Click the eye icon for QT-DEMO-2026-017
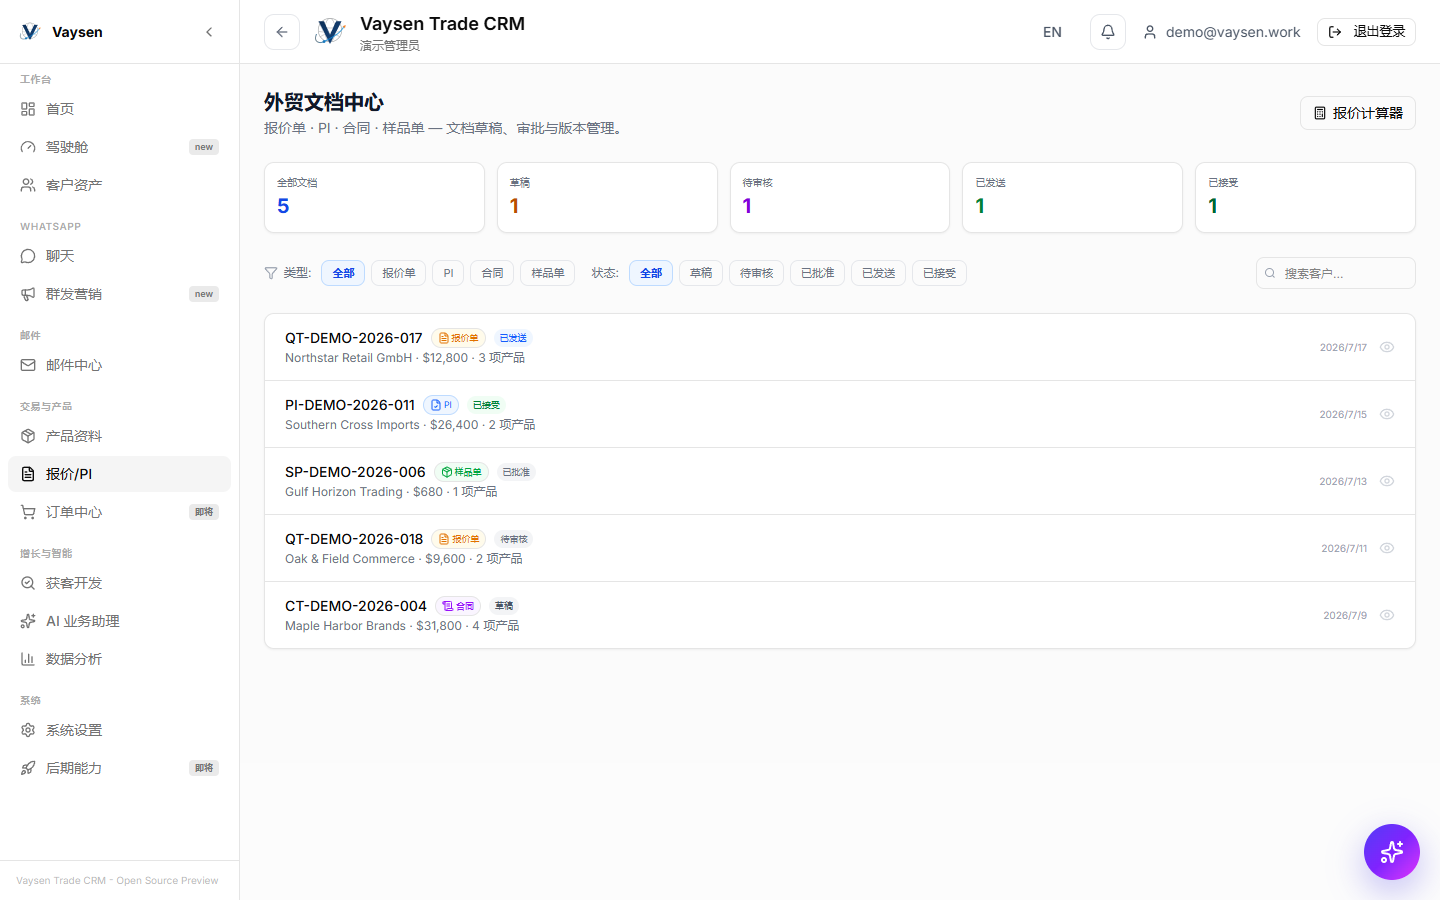Viewport: 1440px width, 900px height. click(x=1387, y=347)
